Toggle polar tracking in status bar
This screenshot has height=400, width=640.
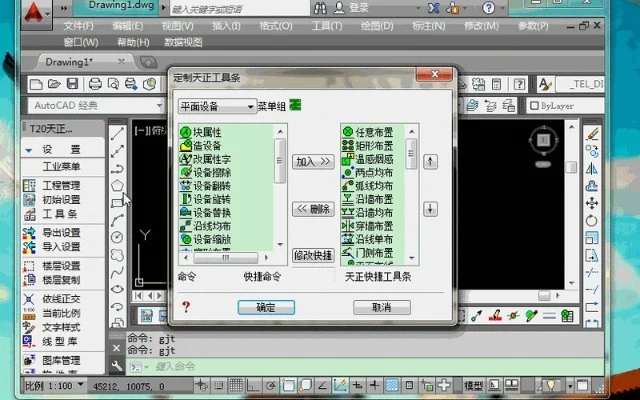point(270,385)
